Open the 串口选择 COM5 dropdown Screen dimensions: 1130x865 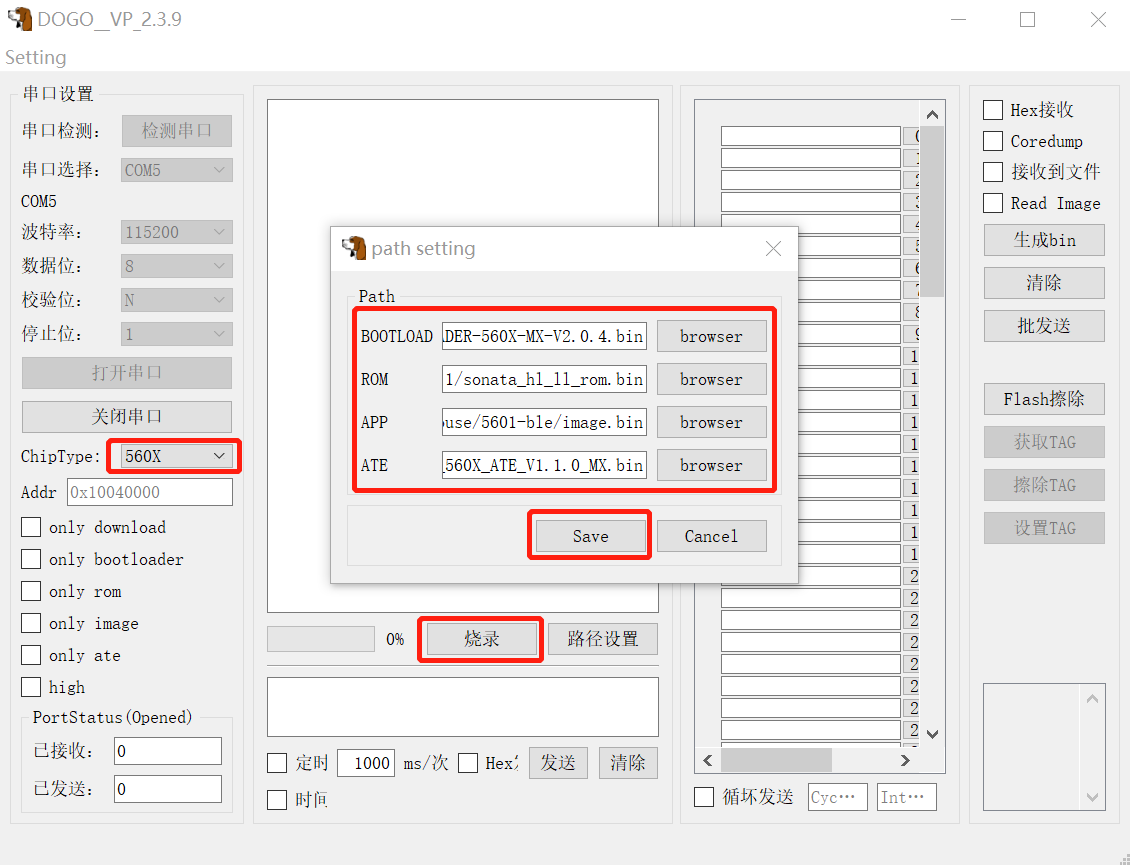coord(177,170)
